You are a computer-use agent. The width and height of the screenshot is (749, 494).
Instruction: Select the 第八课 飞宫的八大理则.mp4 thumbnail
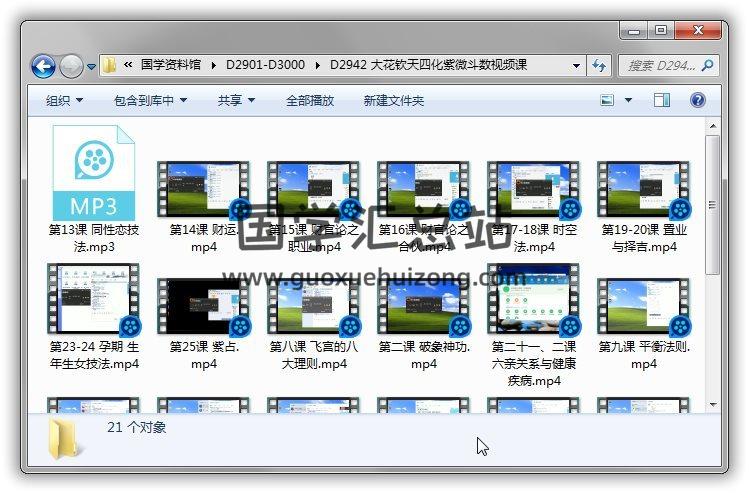(x=314, y=307)
